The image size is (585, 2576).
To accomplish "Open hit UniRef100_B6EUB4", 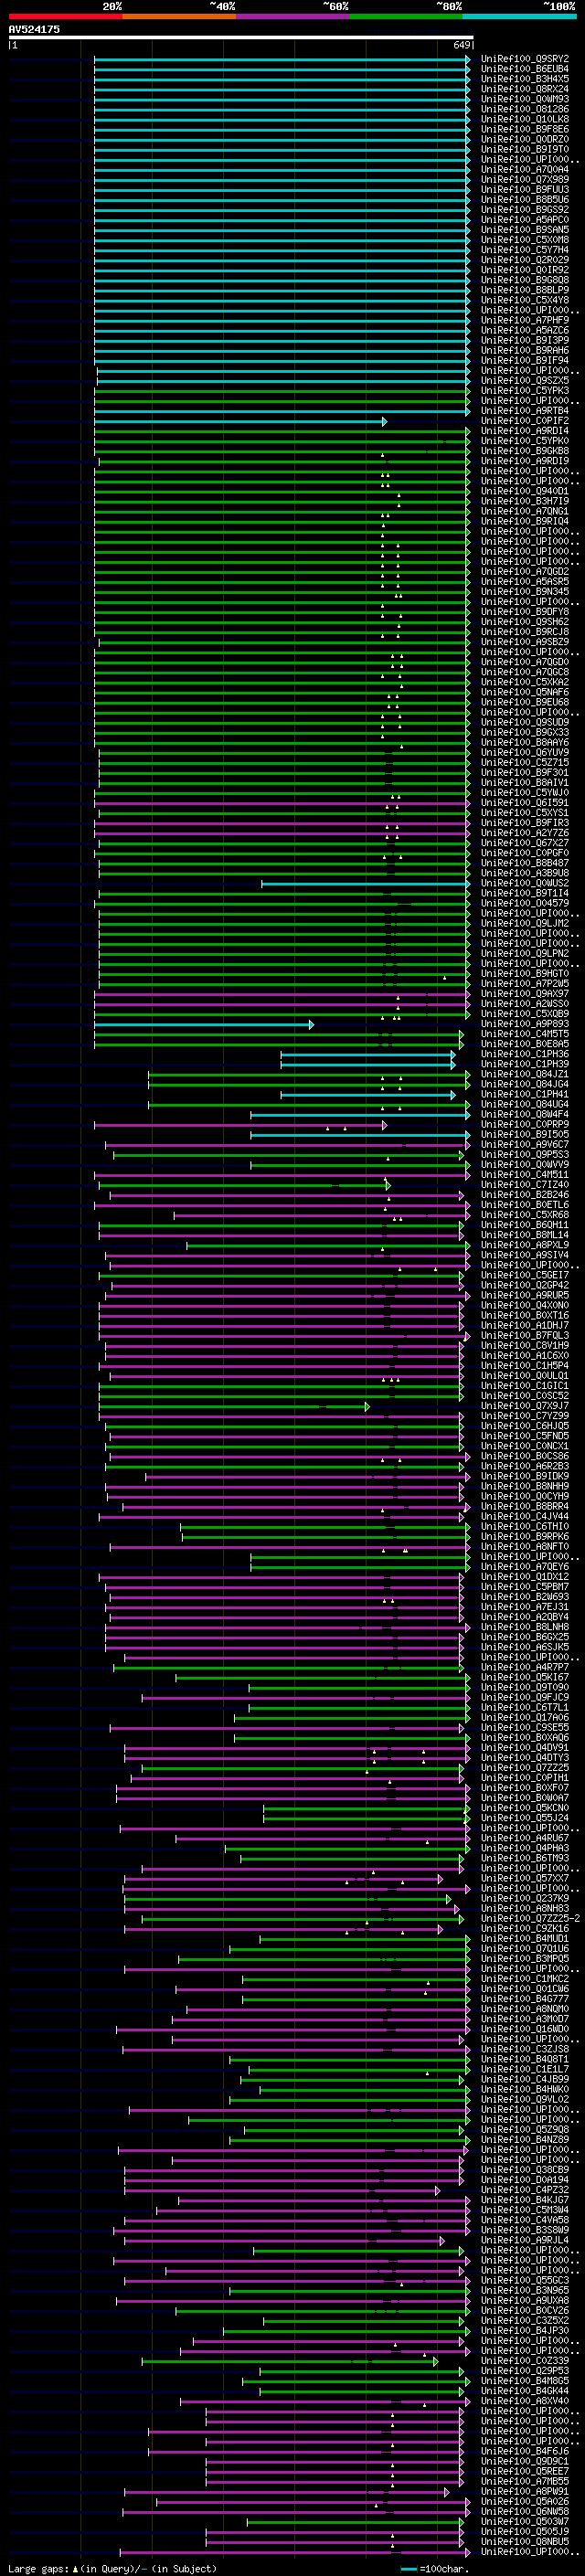I will coord(524,69).
